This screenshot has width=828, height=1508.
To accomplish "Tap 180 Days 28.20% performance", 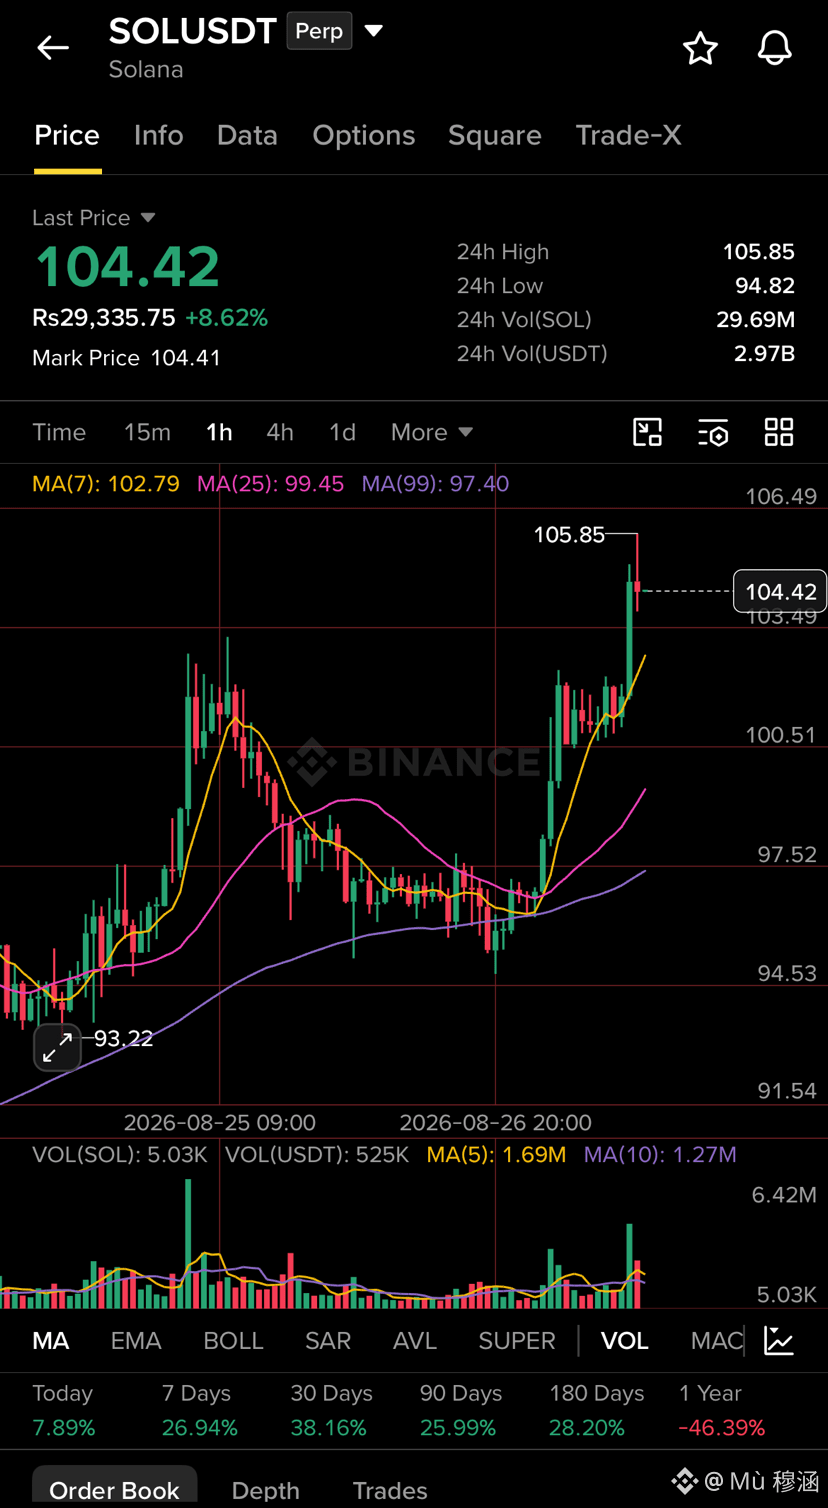I will click(596, 1410).
